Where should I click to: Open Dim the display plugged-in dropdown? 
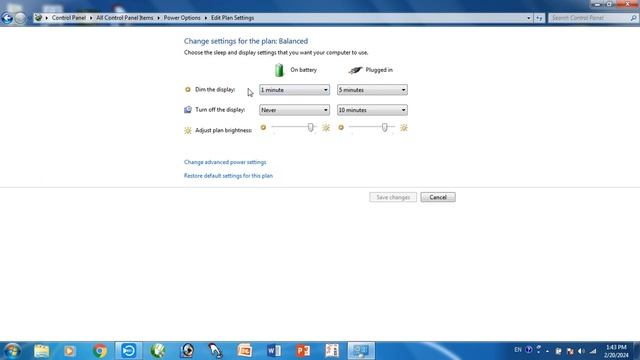click(372, 90)
